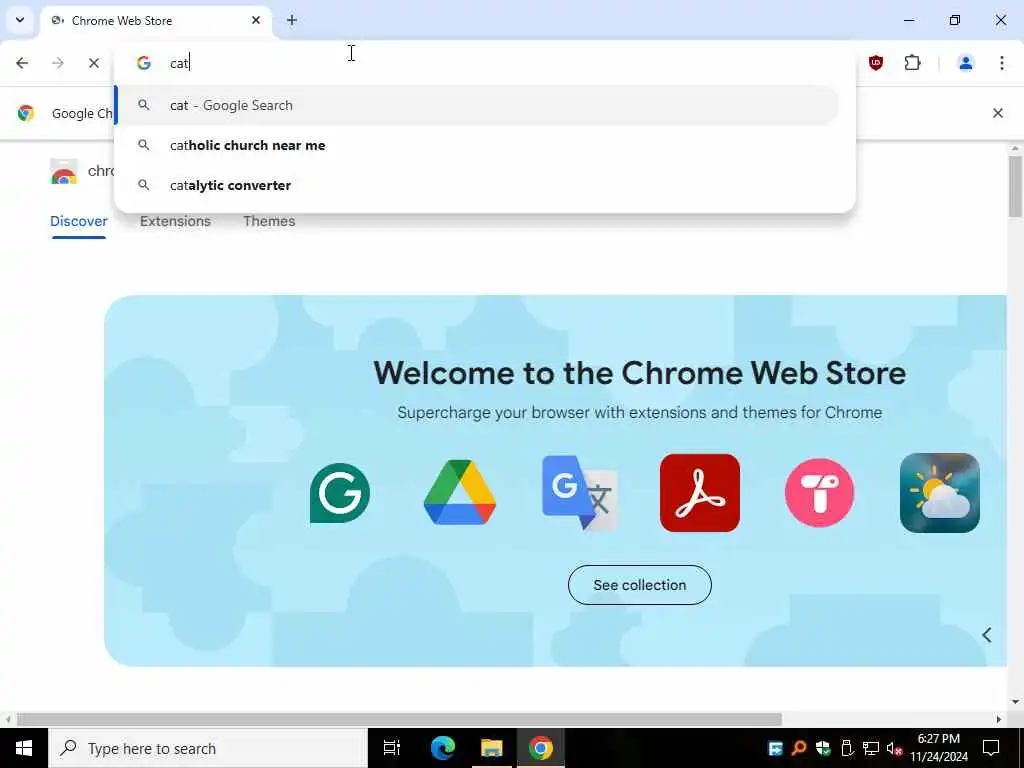Screen dimensions: 1024x768
Task: Open the Adobe Acrobat extension icon
Action: click(x=699, y=493)
